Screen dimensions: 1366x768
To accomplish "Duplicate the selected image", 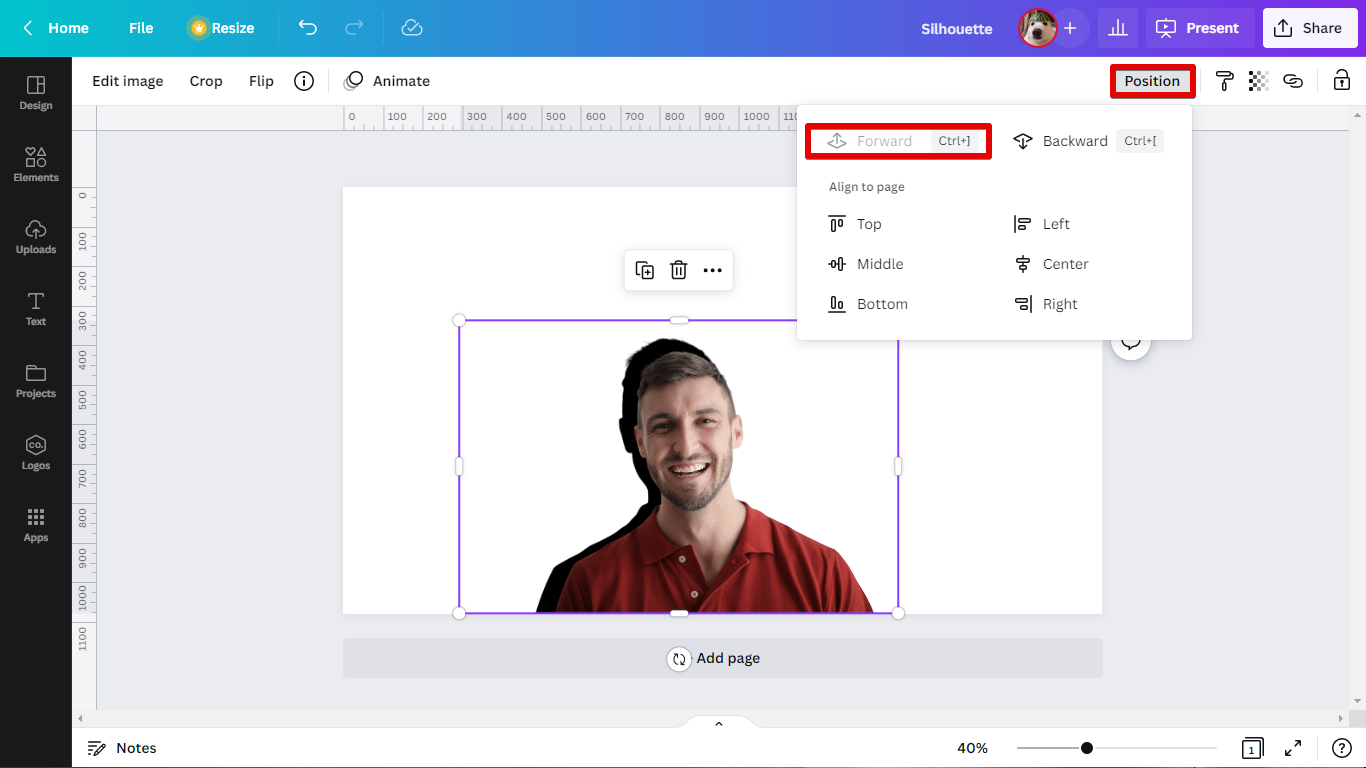I will tap(645, 270).
